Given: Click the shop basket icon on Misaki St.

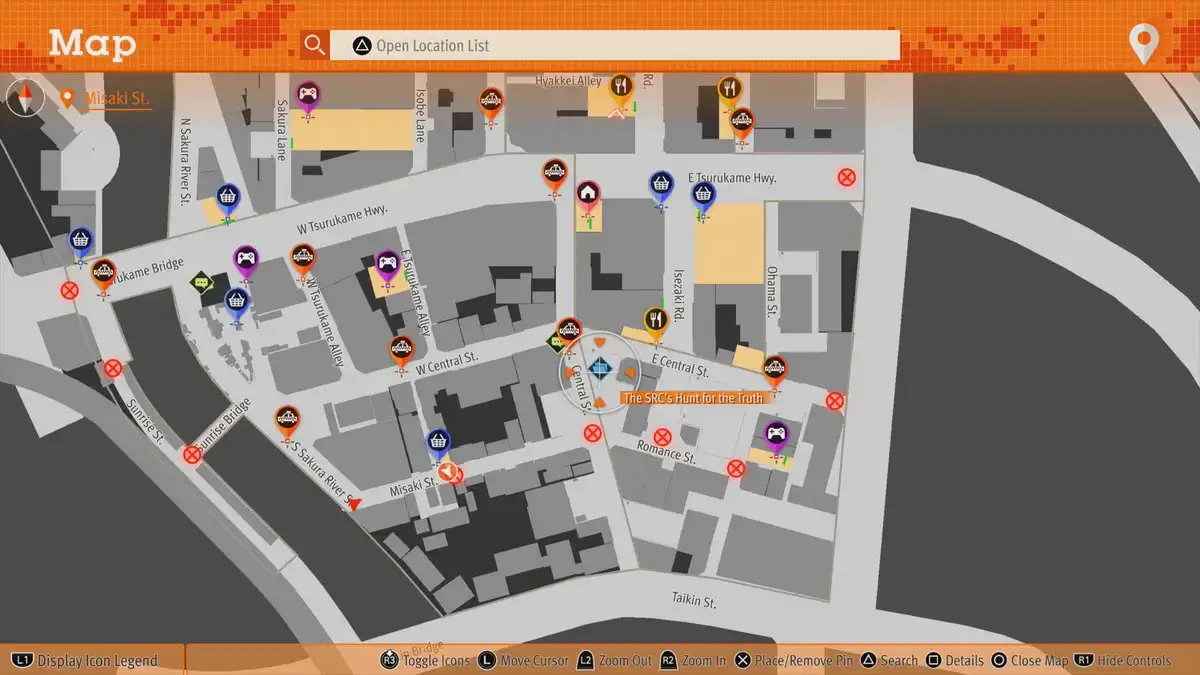Looking at the screenshot, I should [438, 441].
